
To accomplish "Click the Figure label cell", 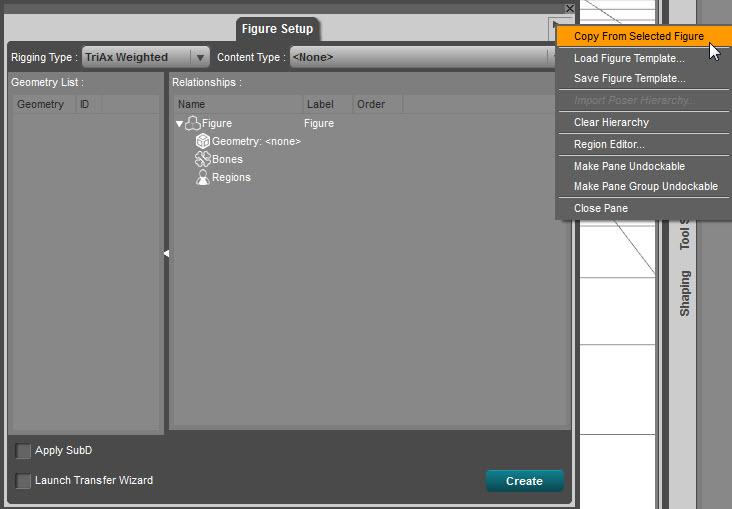I will [x=319, y=123].
